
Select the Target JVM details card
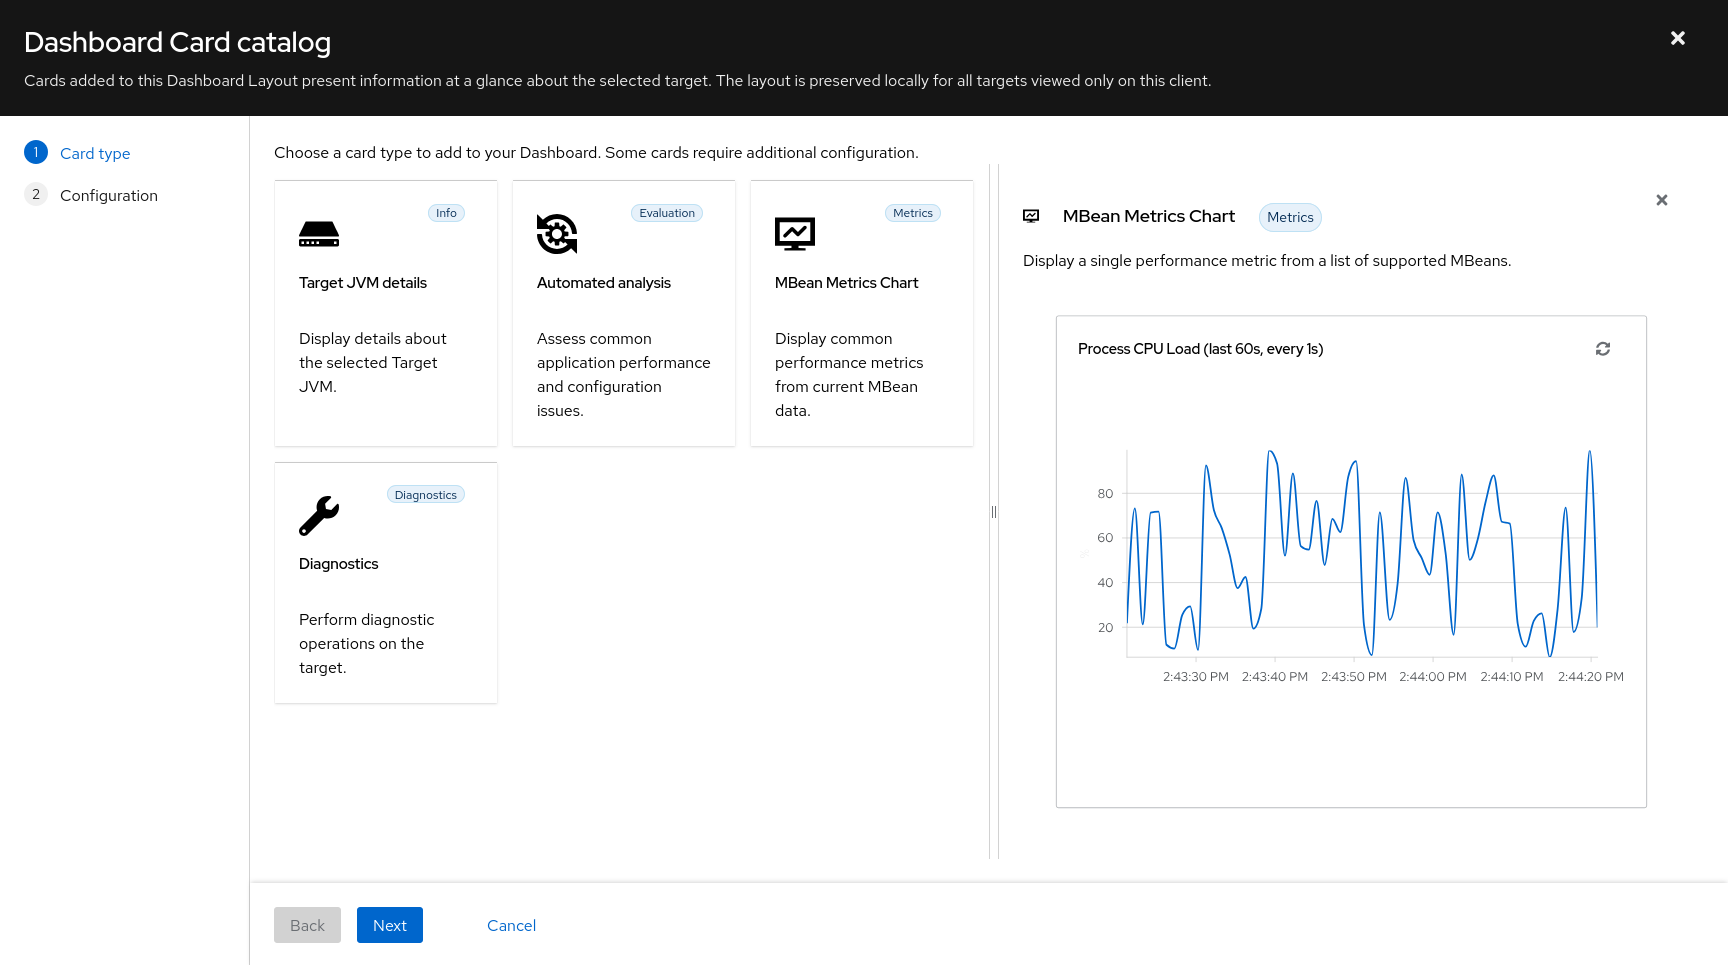tap(385, 313)
